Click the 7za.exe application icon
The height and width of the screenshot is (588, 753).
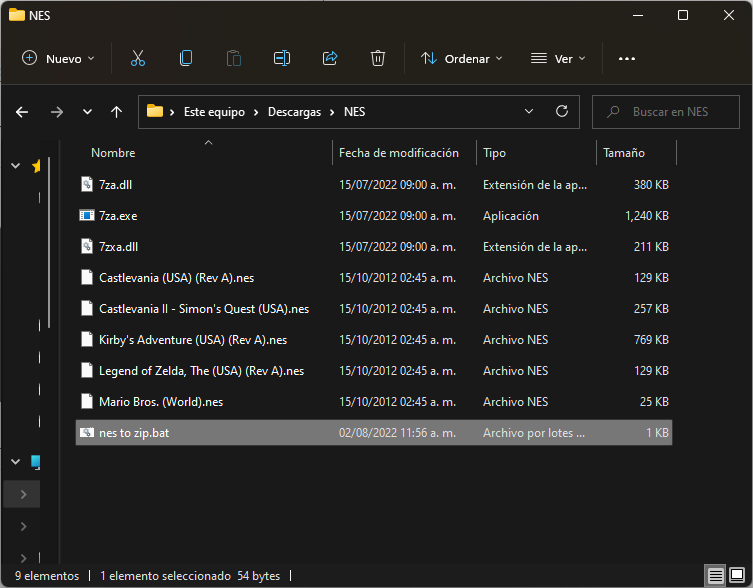coord(87,215)
